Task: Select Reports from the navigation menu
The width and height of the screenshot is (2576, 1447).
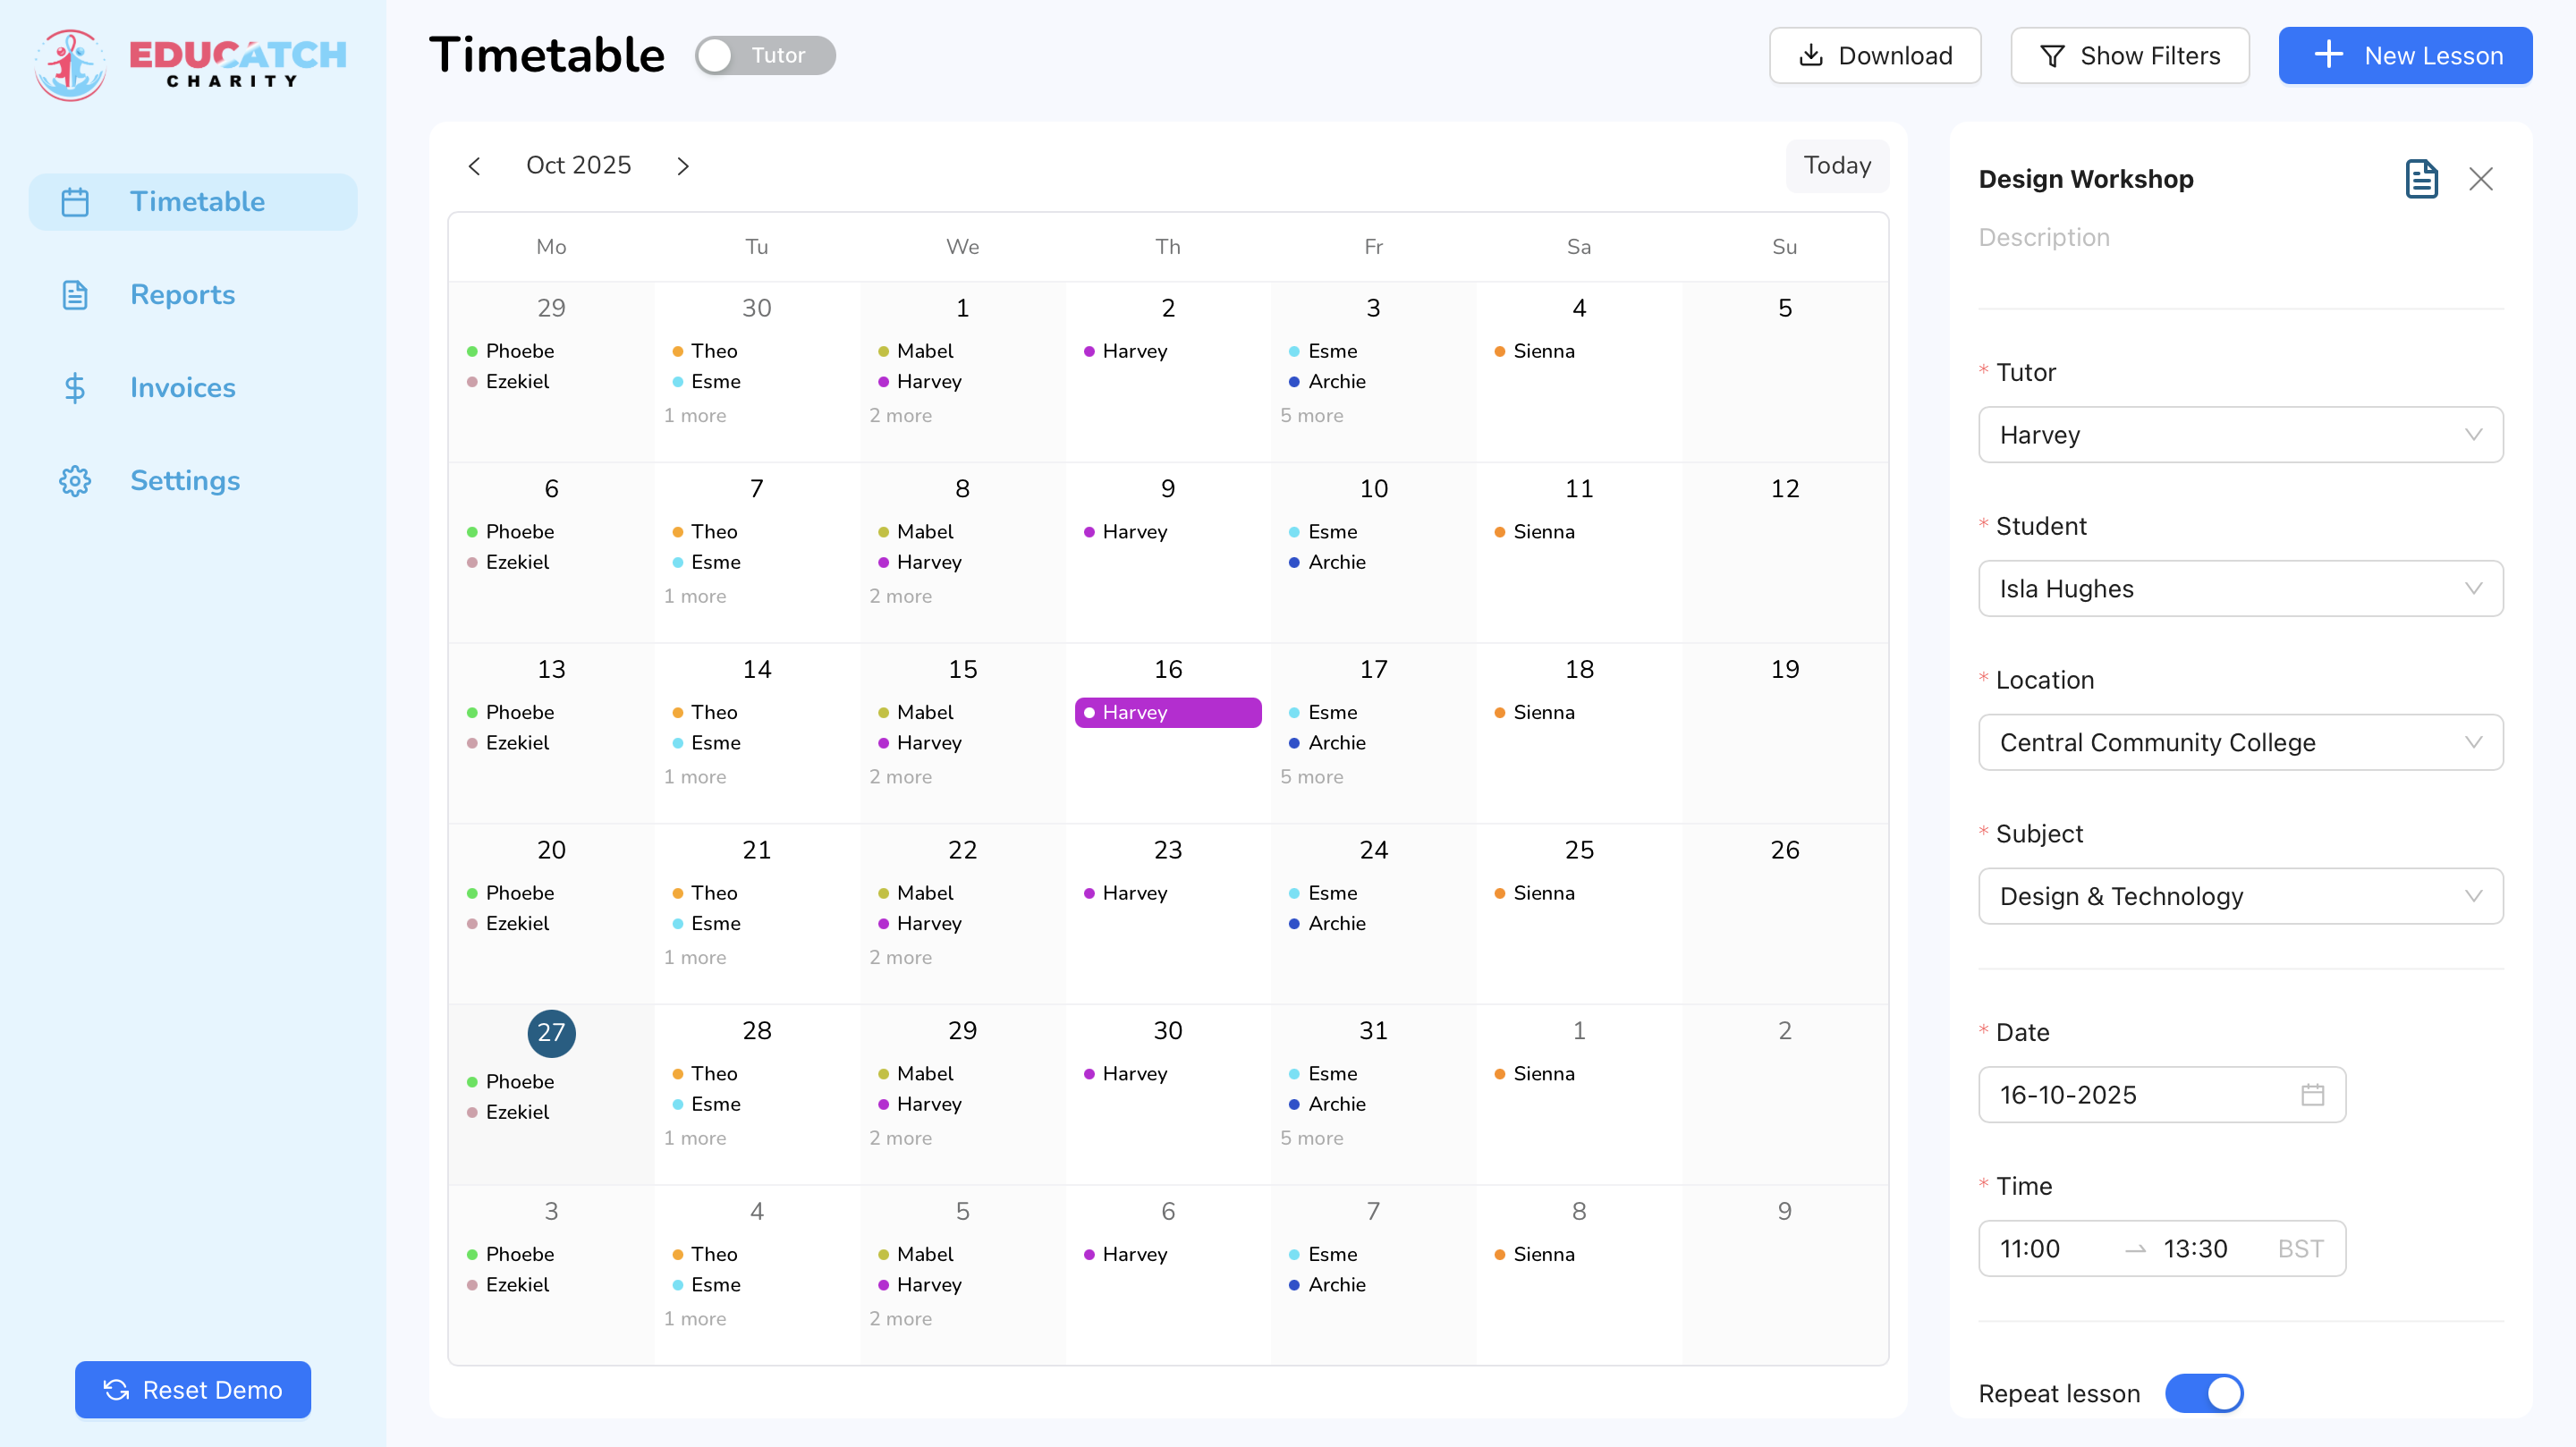Action: 182,294
